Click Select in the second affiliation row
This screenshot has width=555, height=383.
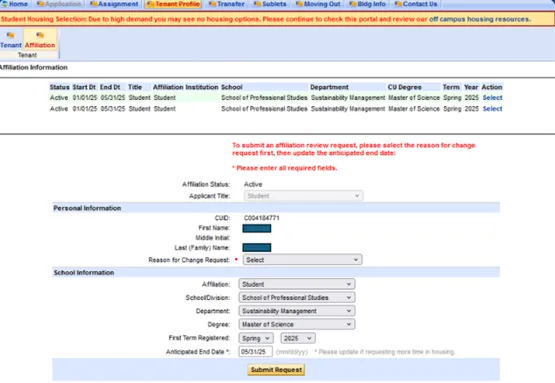pos(492,109)
